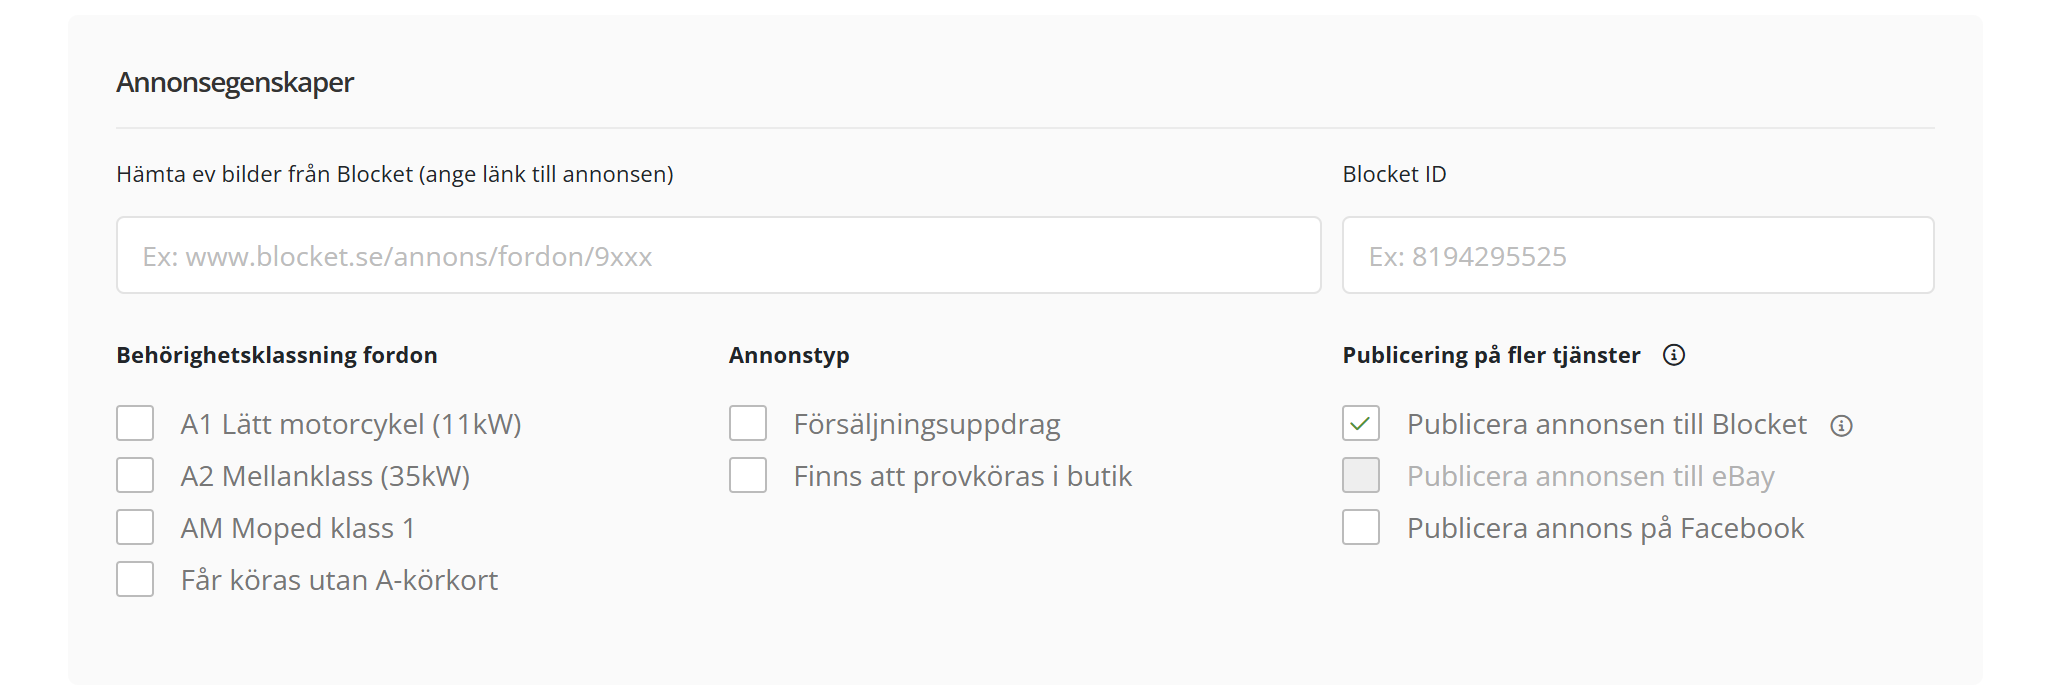Toggle the Försäljningsuppdrag checkbox
This screenshot has height=698, width=2064.
coord(748,424)
